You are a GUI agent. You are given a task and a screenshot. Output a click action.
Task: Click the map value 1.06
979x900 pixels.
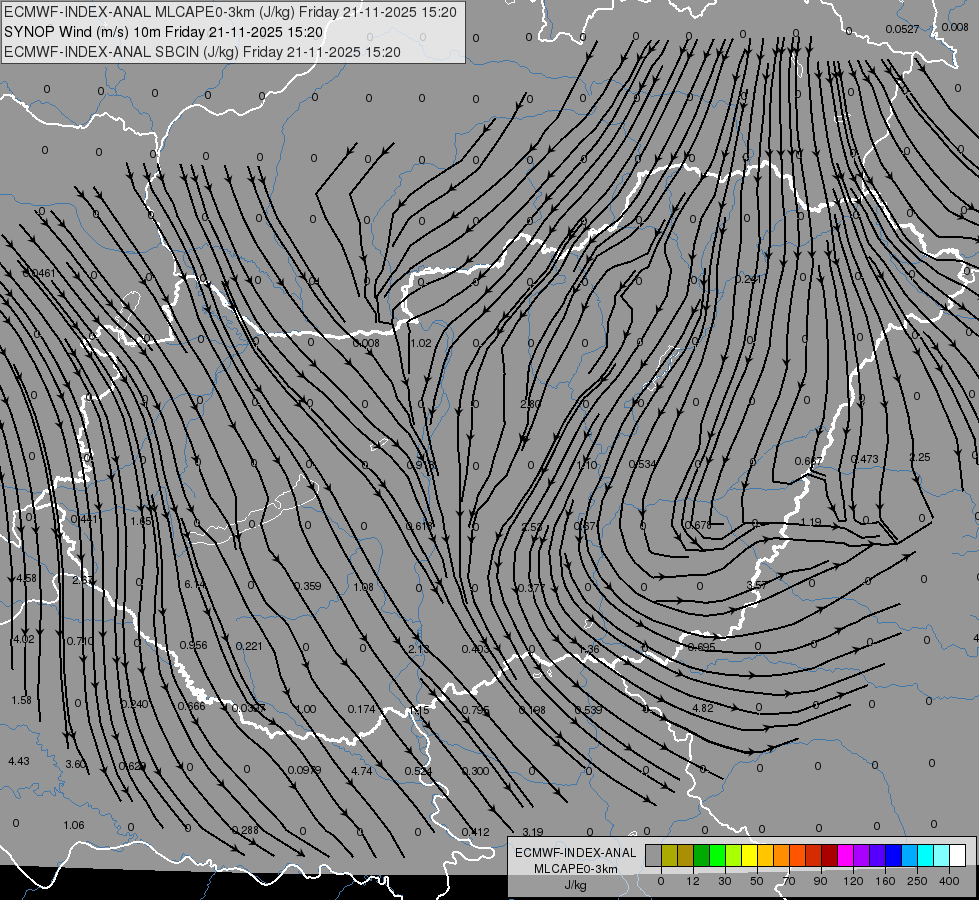click(x=74, y=825)
